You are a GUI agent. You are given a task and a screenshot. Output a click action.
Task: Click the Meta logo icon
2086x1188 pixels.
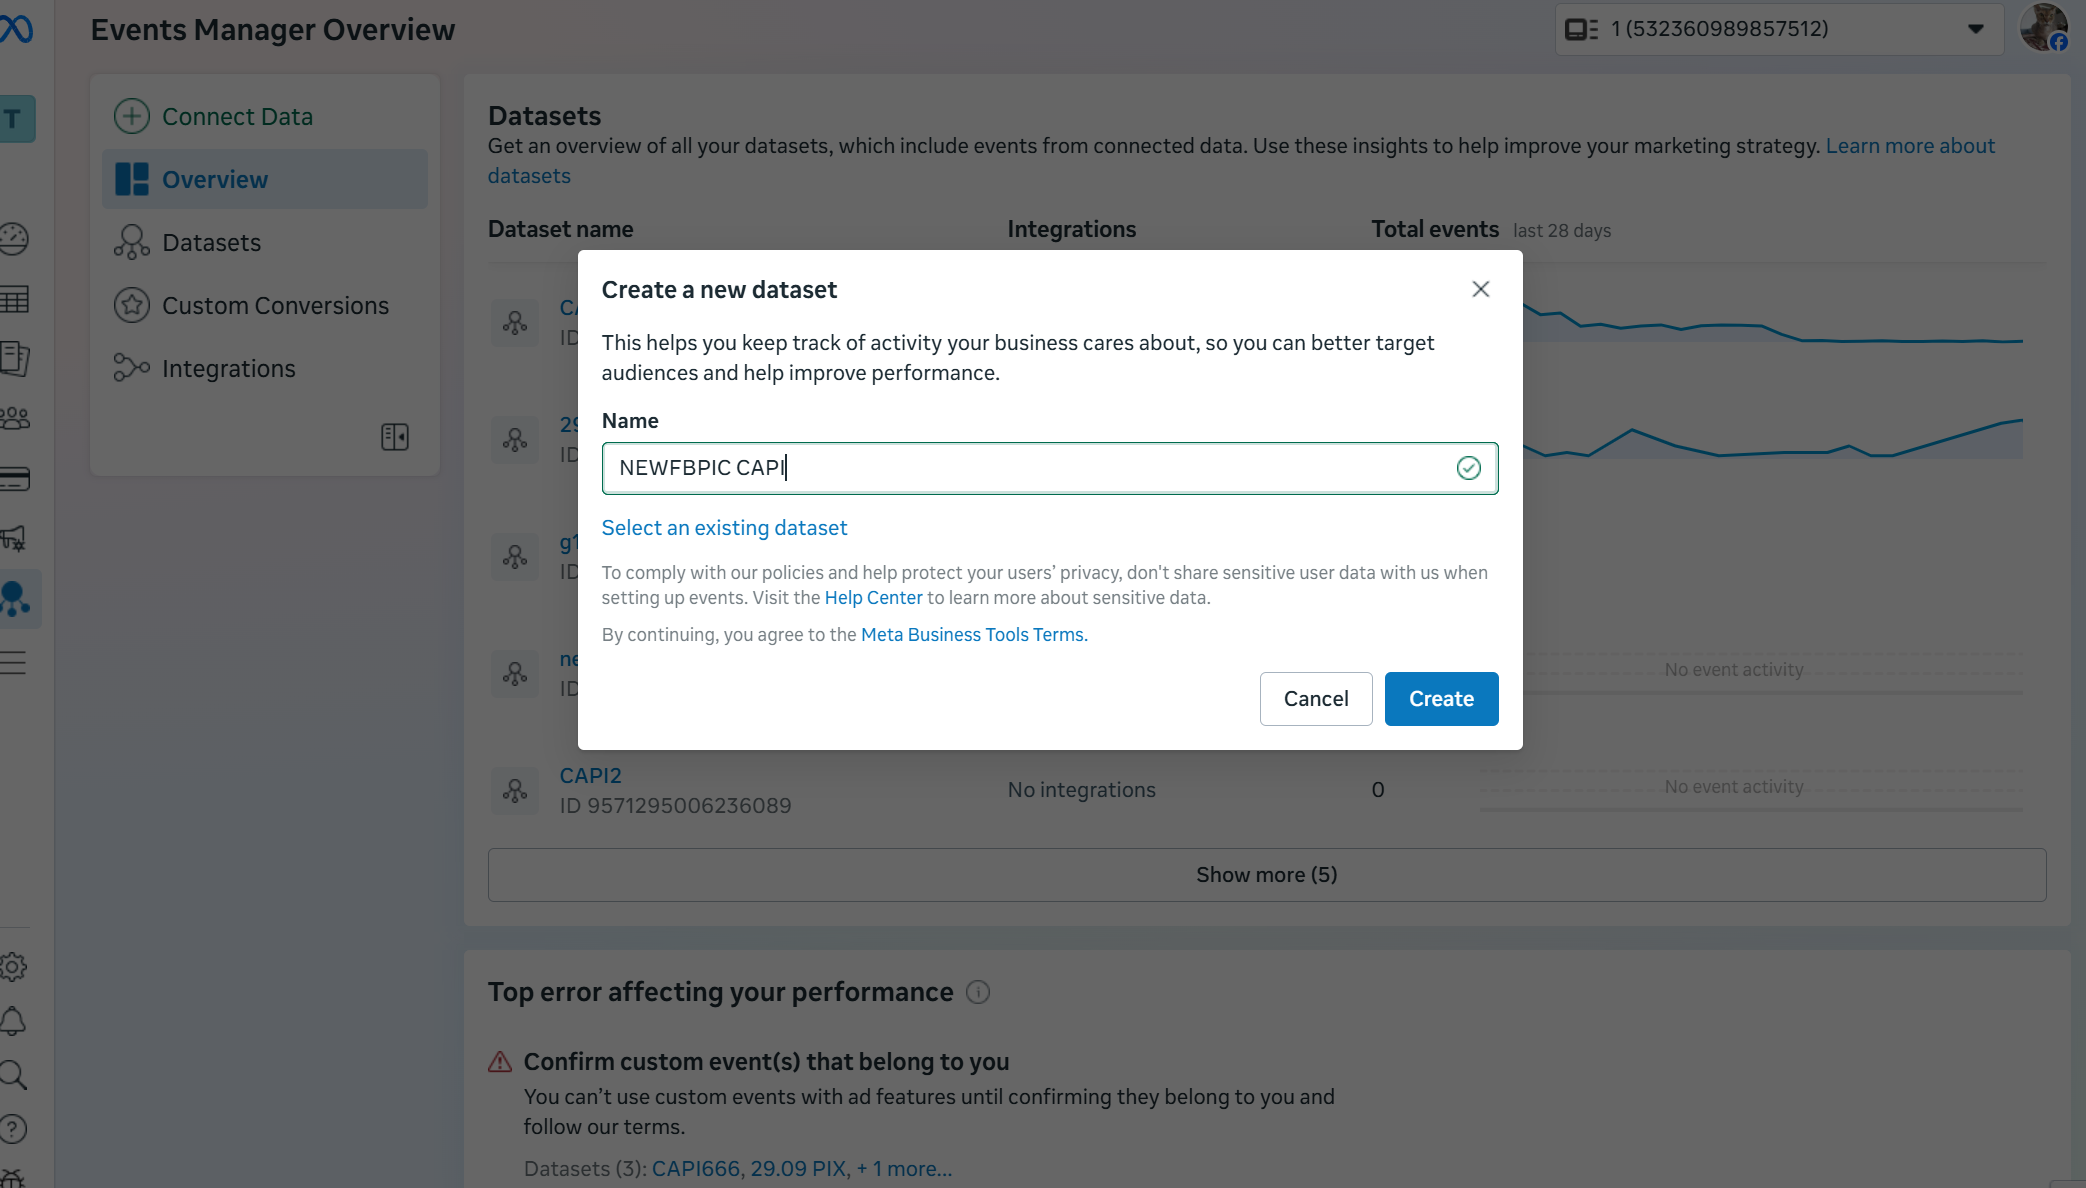coord(16,29)
